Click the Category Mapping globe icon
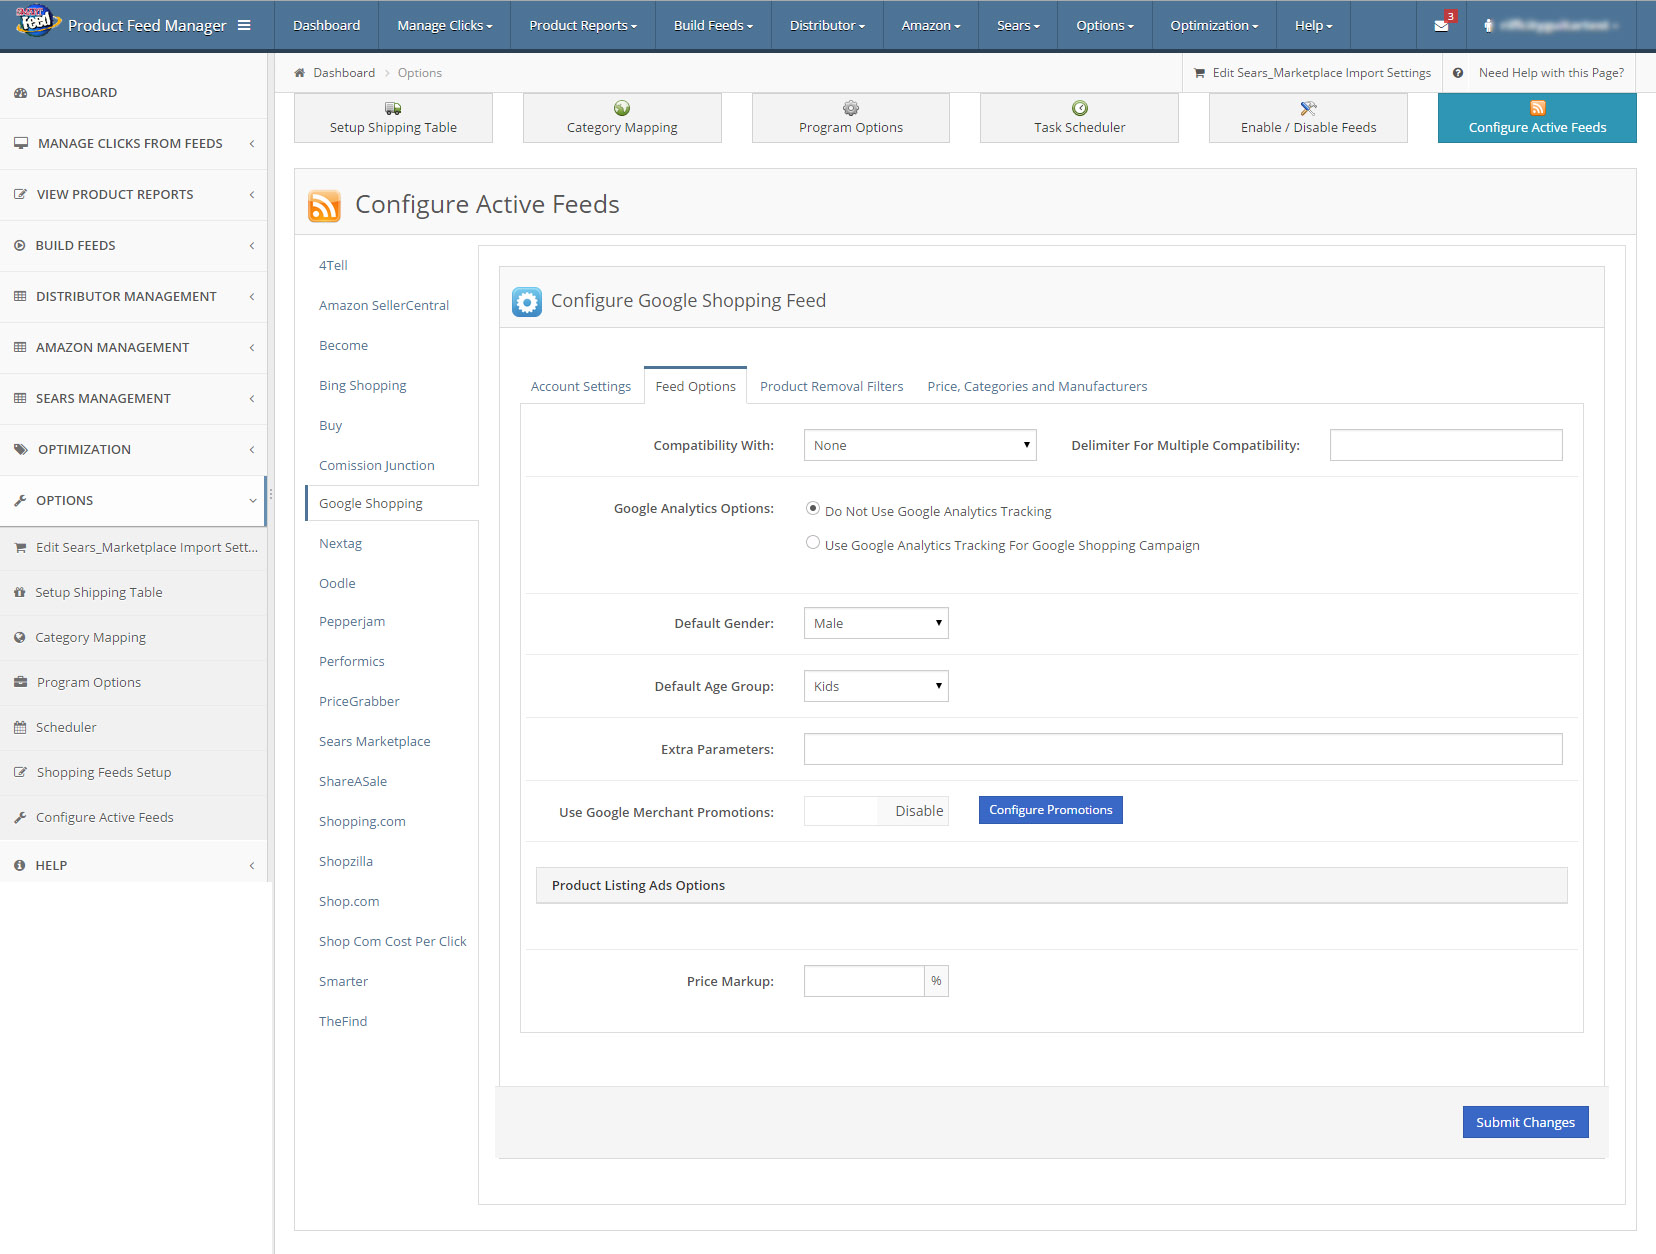This screenshot has height=1254, width=1656. click(622, 108)
